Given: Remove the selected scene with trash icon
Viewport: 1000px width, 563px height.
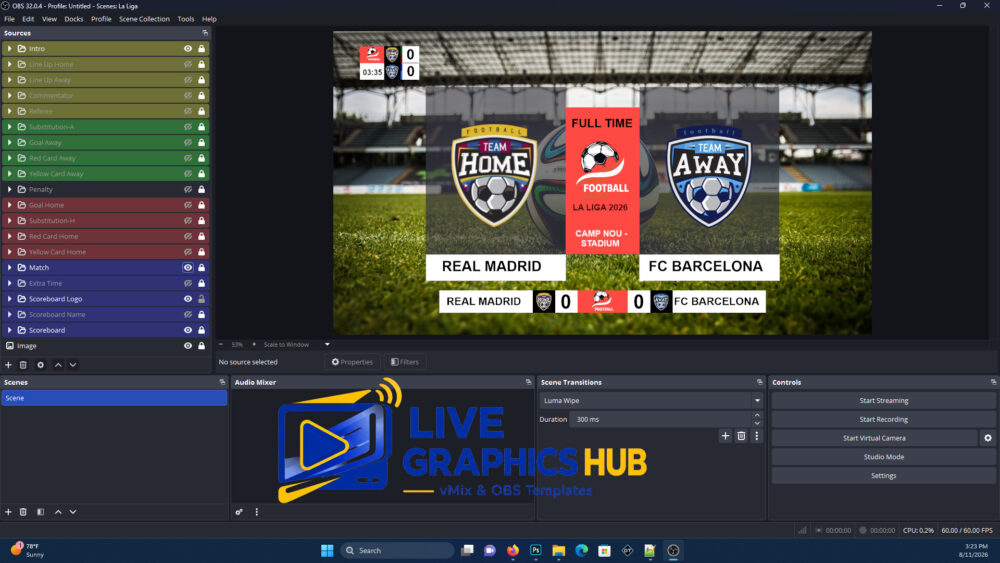Looking at the screenshot, I should point(24,511).
